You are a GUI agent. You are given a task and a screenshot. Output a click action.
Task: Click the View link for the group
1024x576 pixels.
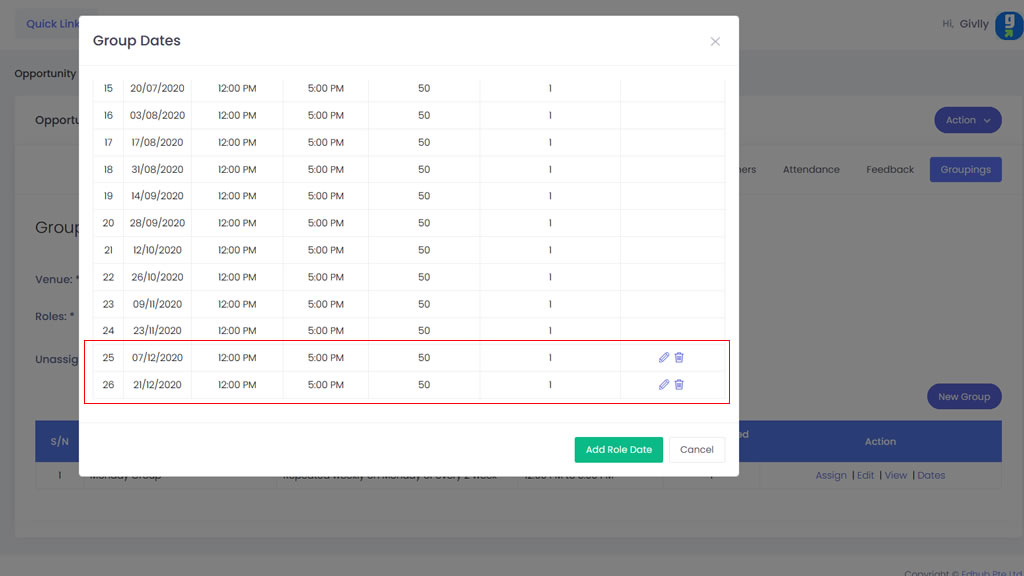coord(896,476)
